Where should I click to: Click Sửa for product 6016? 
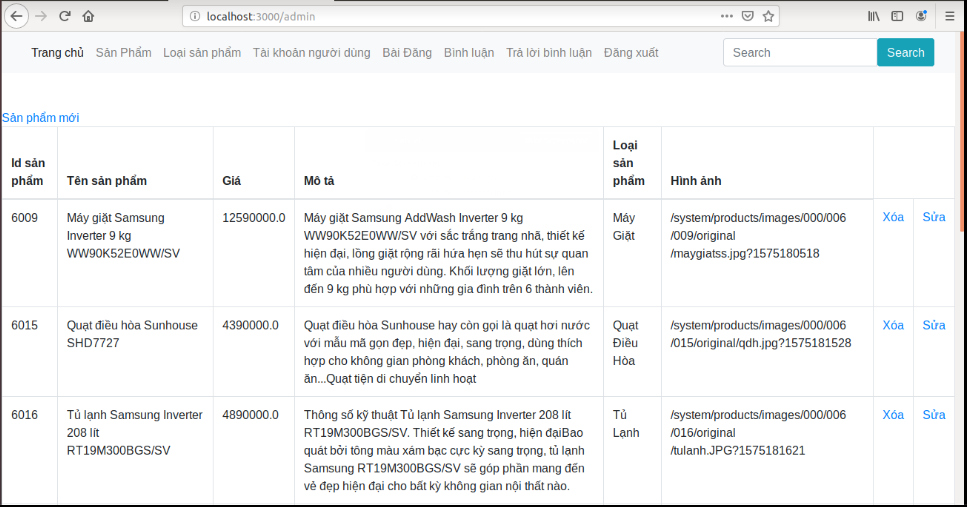(x=934, y=414)
